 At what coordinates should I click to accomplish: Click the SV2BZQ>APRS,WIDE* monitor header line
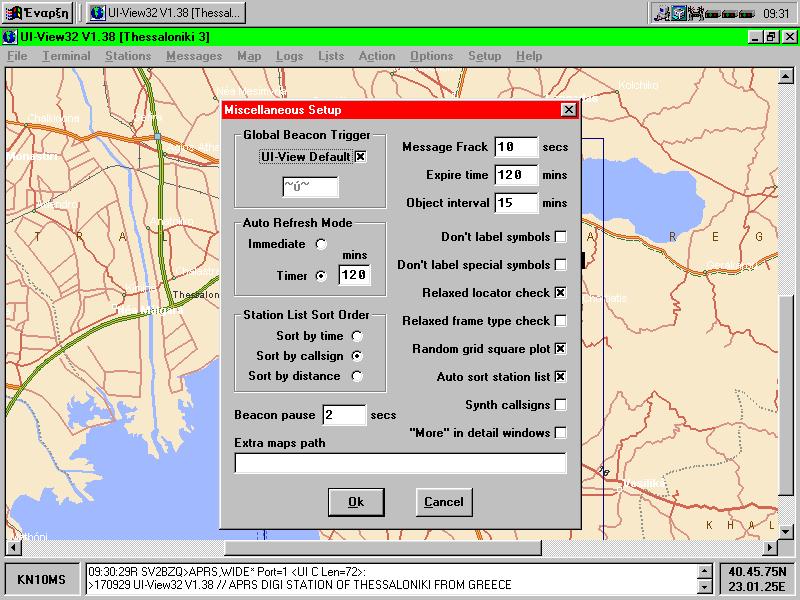(227, 572)
